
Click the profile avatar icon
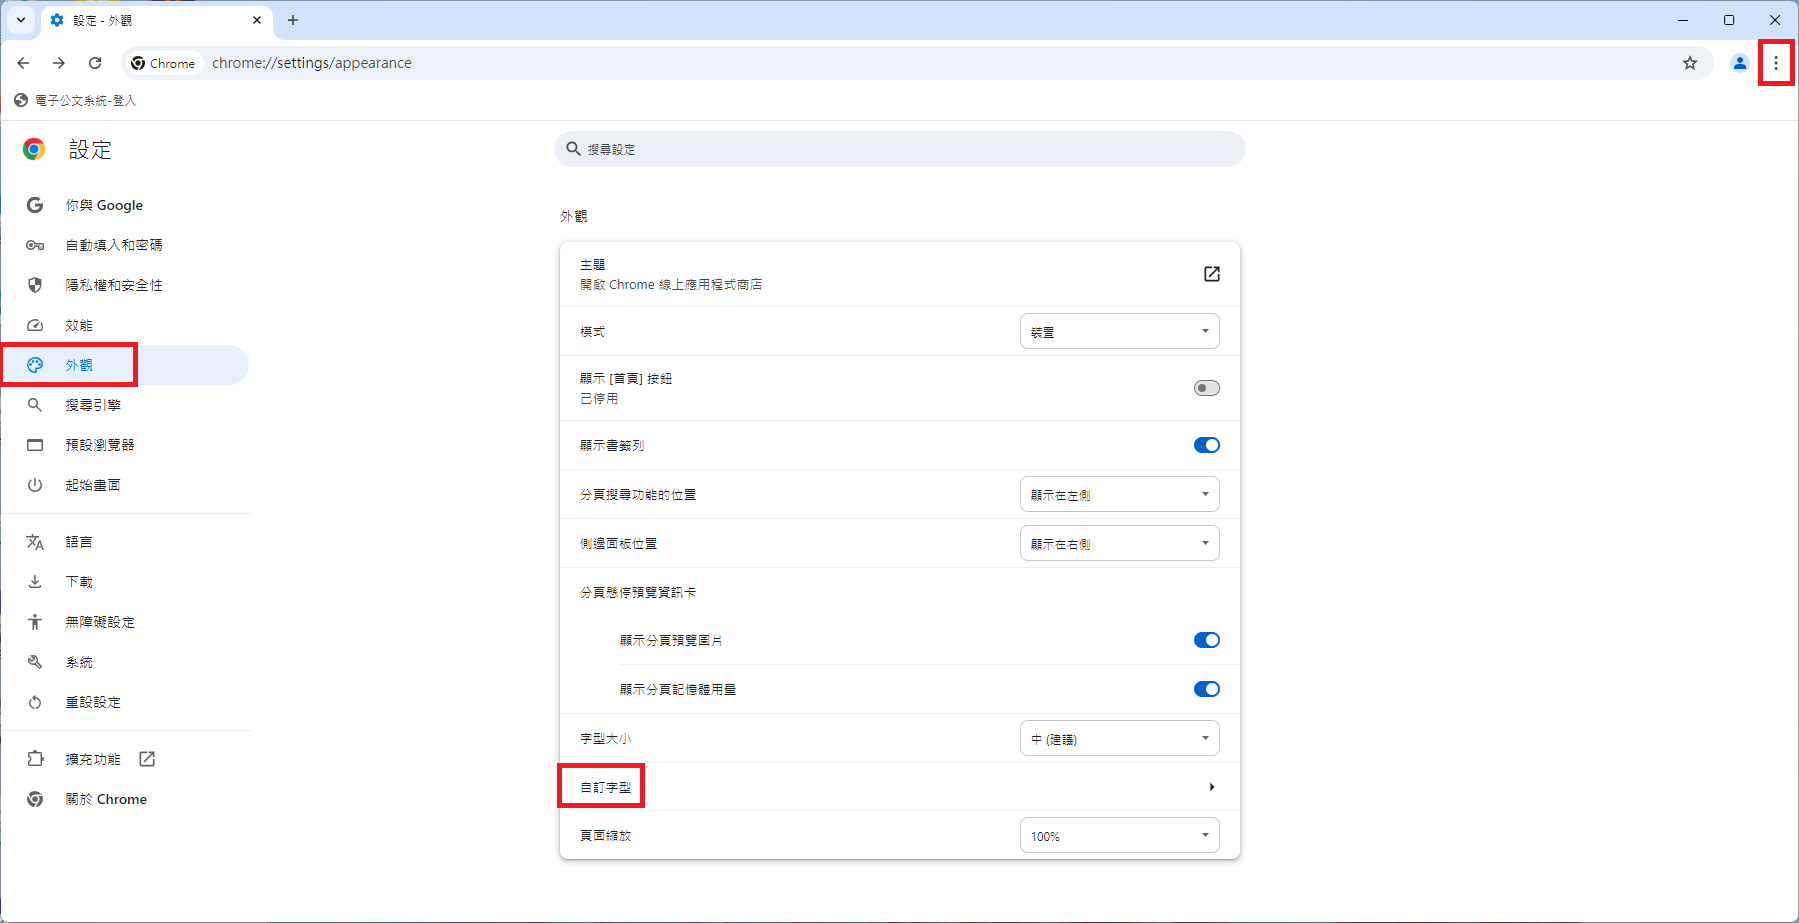click(1740, 63)
